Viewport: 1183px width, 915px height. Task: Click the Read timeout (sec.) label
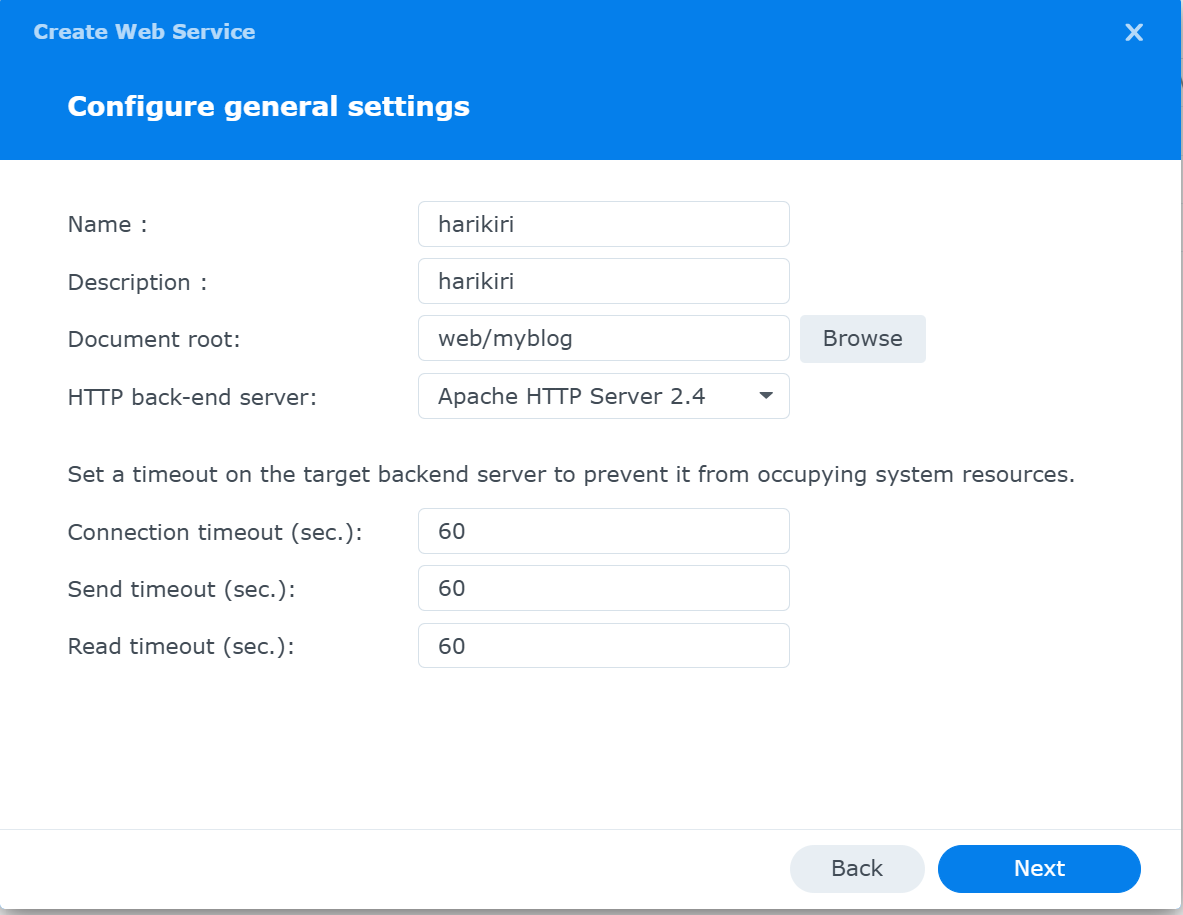coord(180,646)
